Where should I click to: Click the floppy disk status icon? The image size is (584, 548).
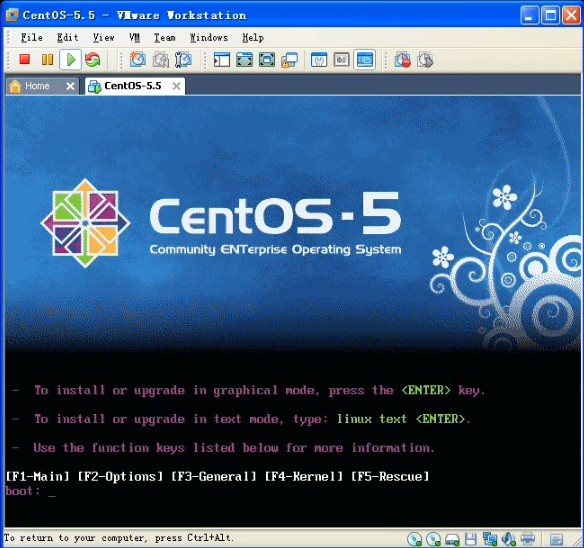471,539
